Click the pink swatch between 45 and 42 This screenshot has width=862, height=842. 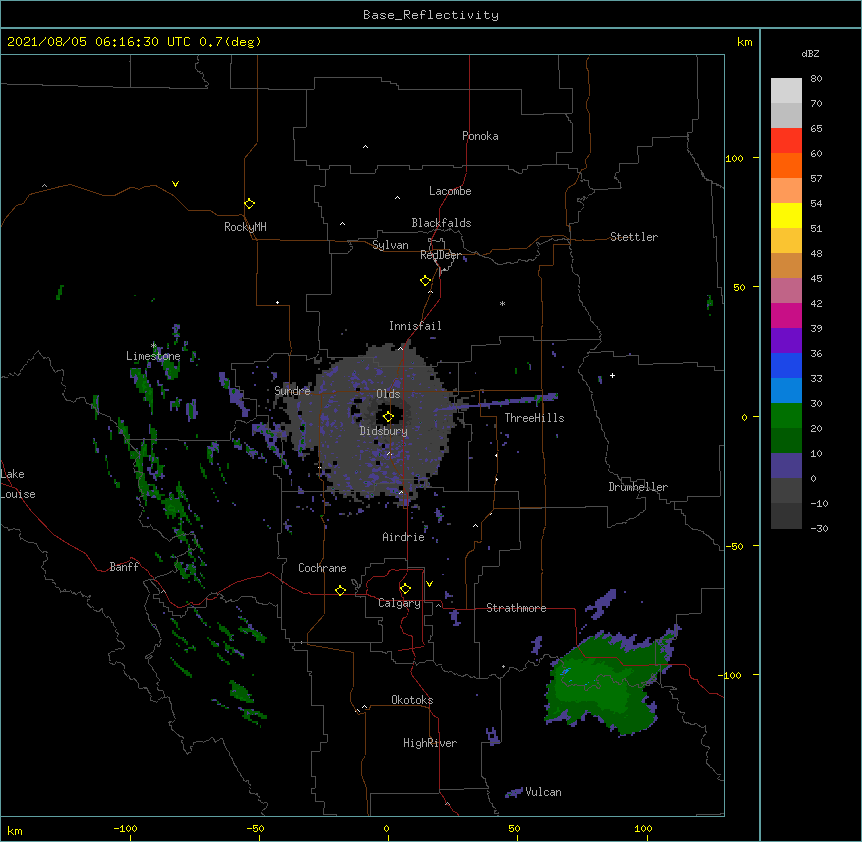coord(786,291)
